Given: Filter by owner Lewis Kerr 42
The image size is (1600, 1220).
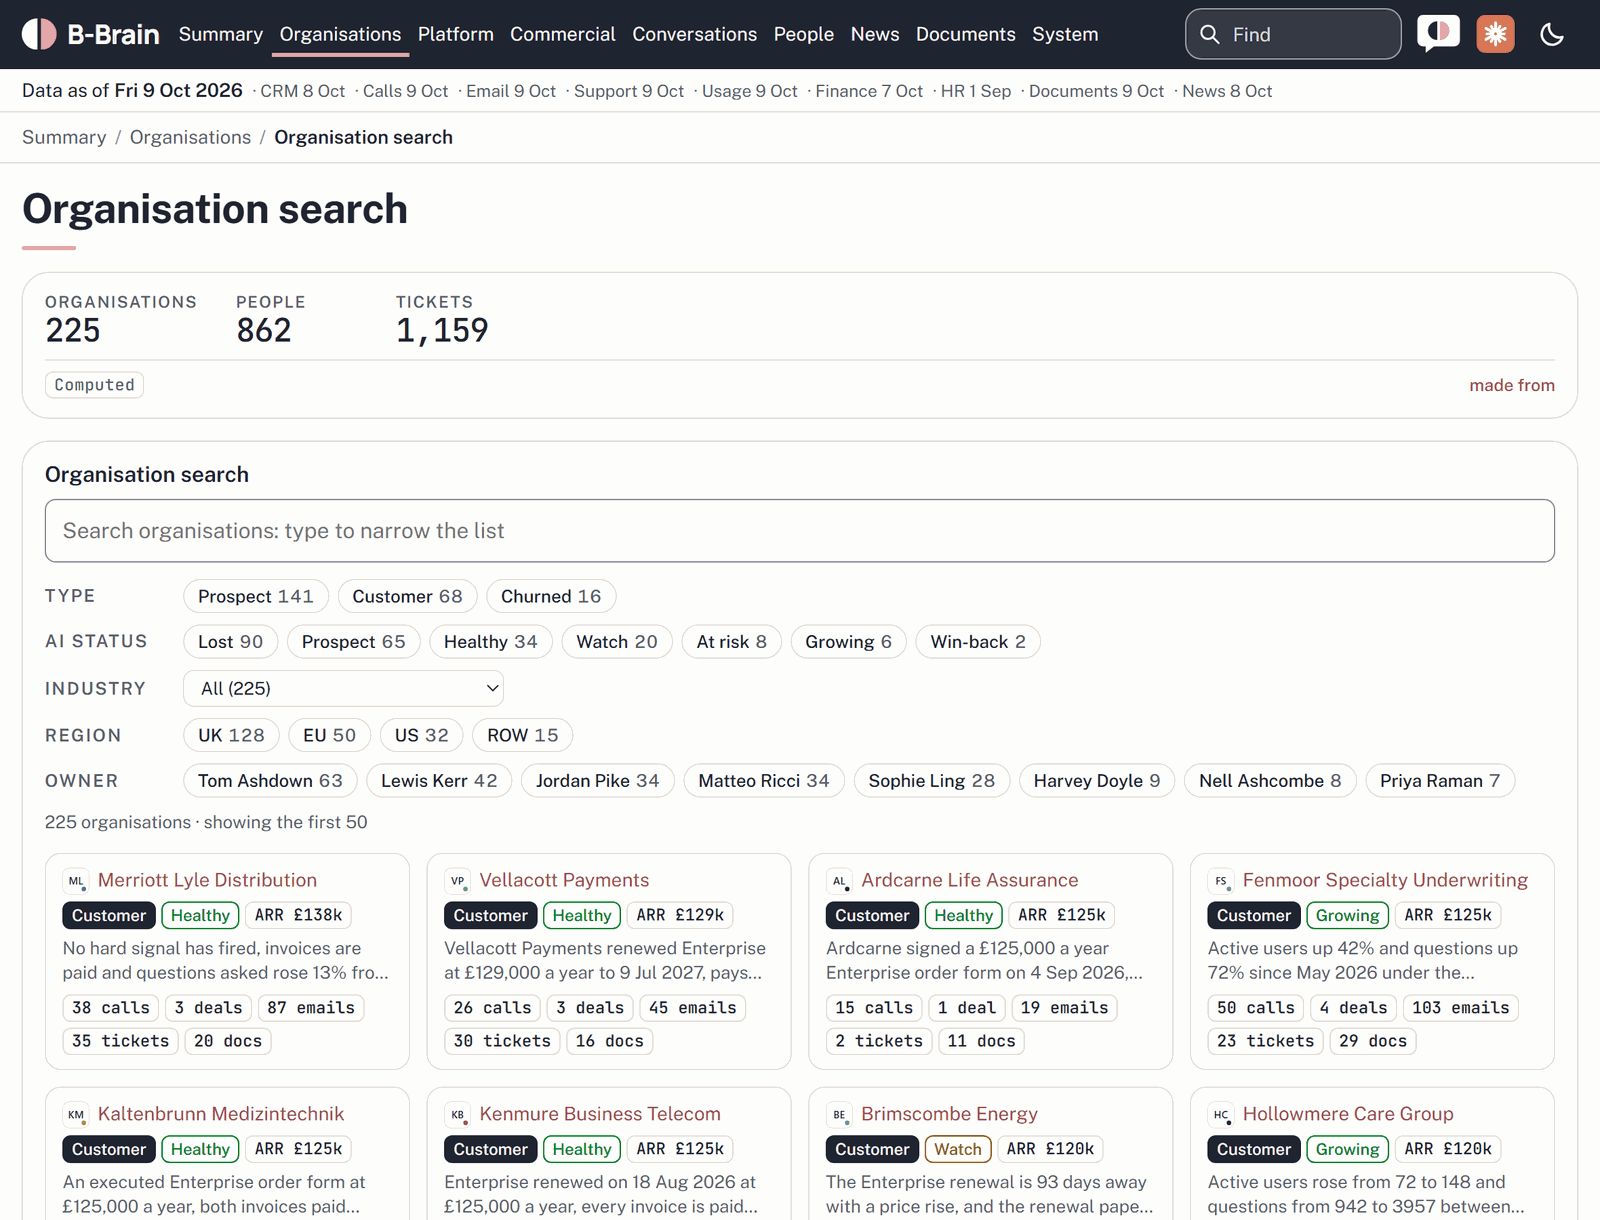Looking at the screenshot, I should tap(439, 781).
